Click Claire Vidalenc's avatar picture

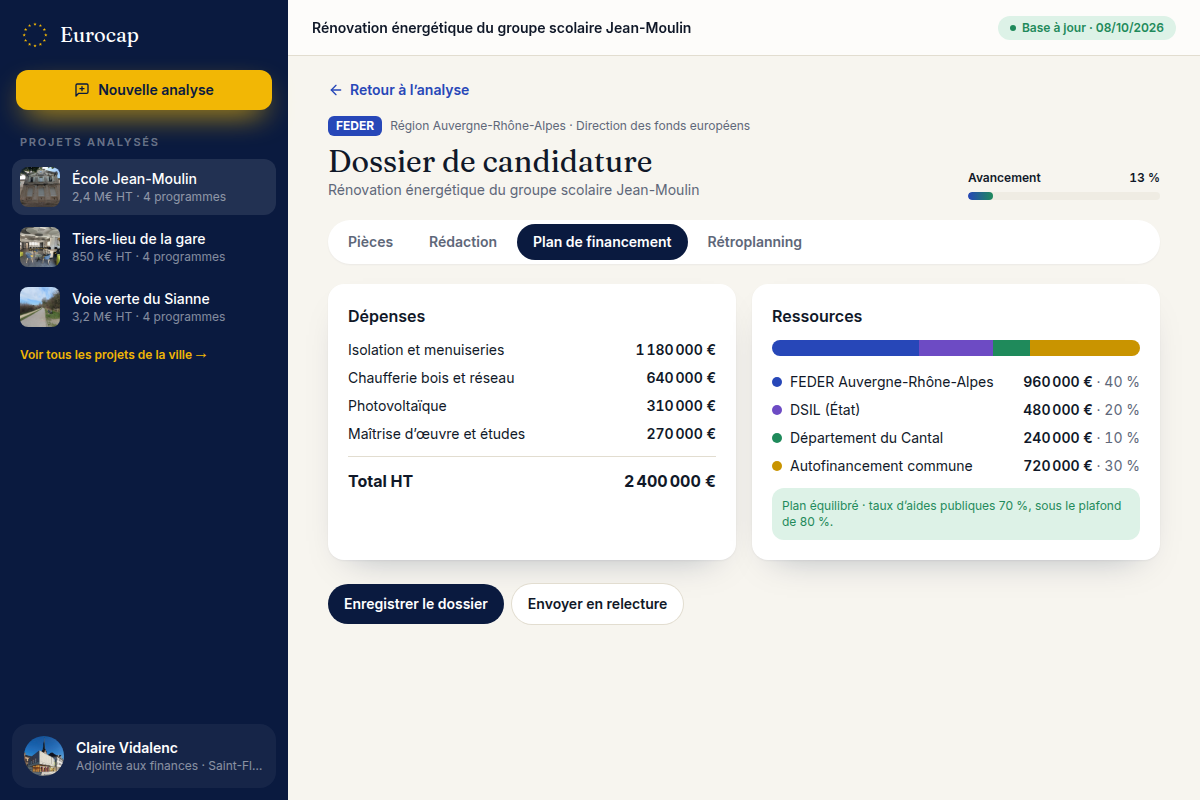click(x=44, y=756)
